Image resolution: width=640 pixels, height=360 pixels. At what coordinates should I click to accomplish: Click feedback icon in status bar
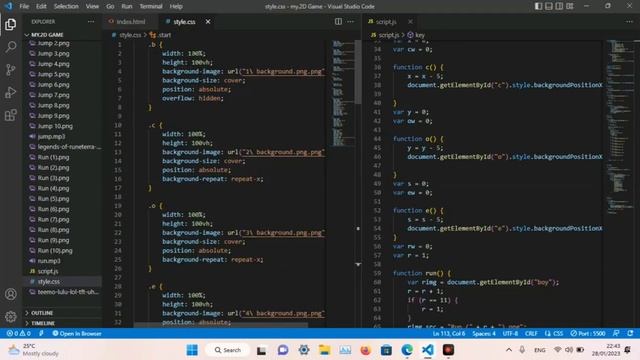pyautogui.click(x=616, y=333)
